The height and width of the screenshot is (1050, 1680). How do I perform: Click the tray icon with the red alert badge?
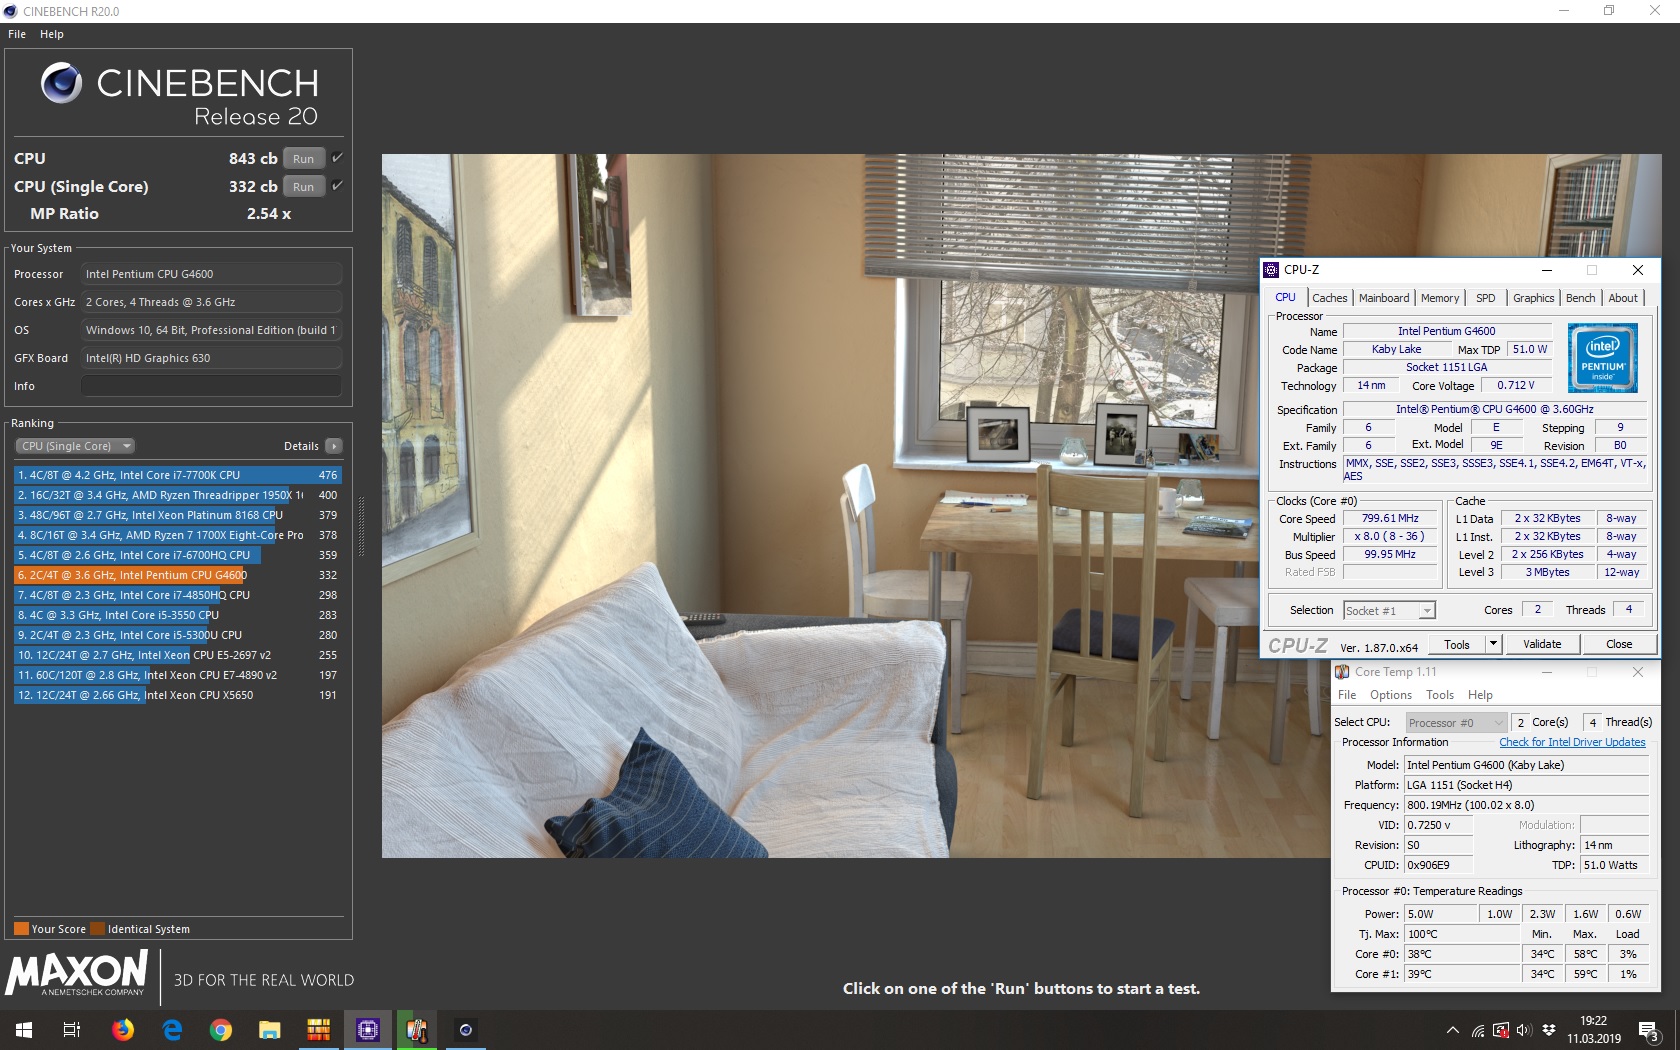click(1501, 1030)
